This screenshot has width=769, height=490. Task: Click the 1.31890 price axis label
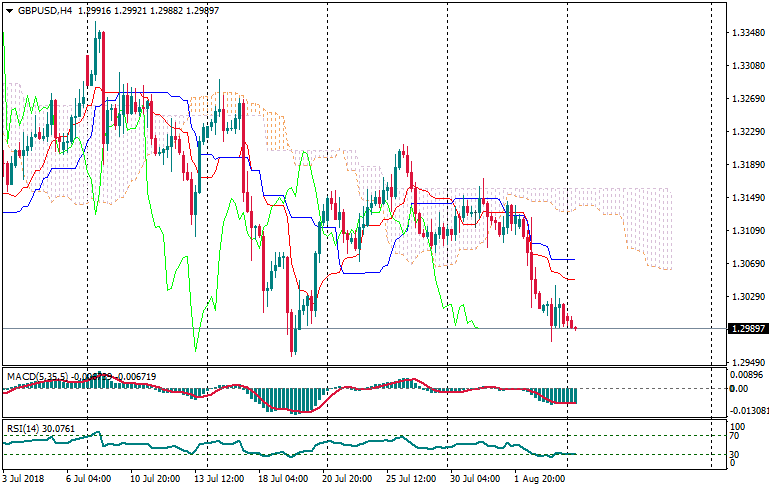(x=745, y=165)
